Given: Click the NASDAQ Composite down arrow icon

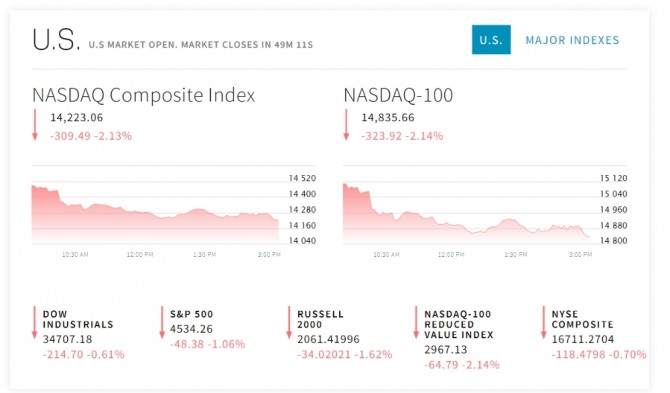Looking at the screenshot, I should tap(35, 125).
